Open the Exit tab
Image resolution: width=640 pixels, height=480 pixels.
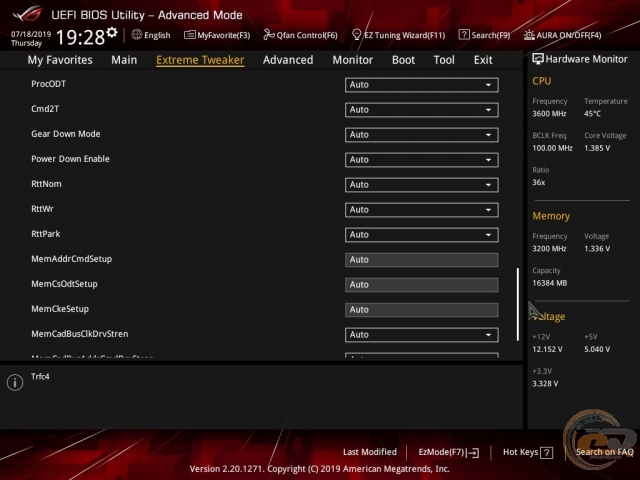(x=483, y=60)
